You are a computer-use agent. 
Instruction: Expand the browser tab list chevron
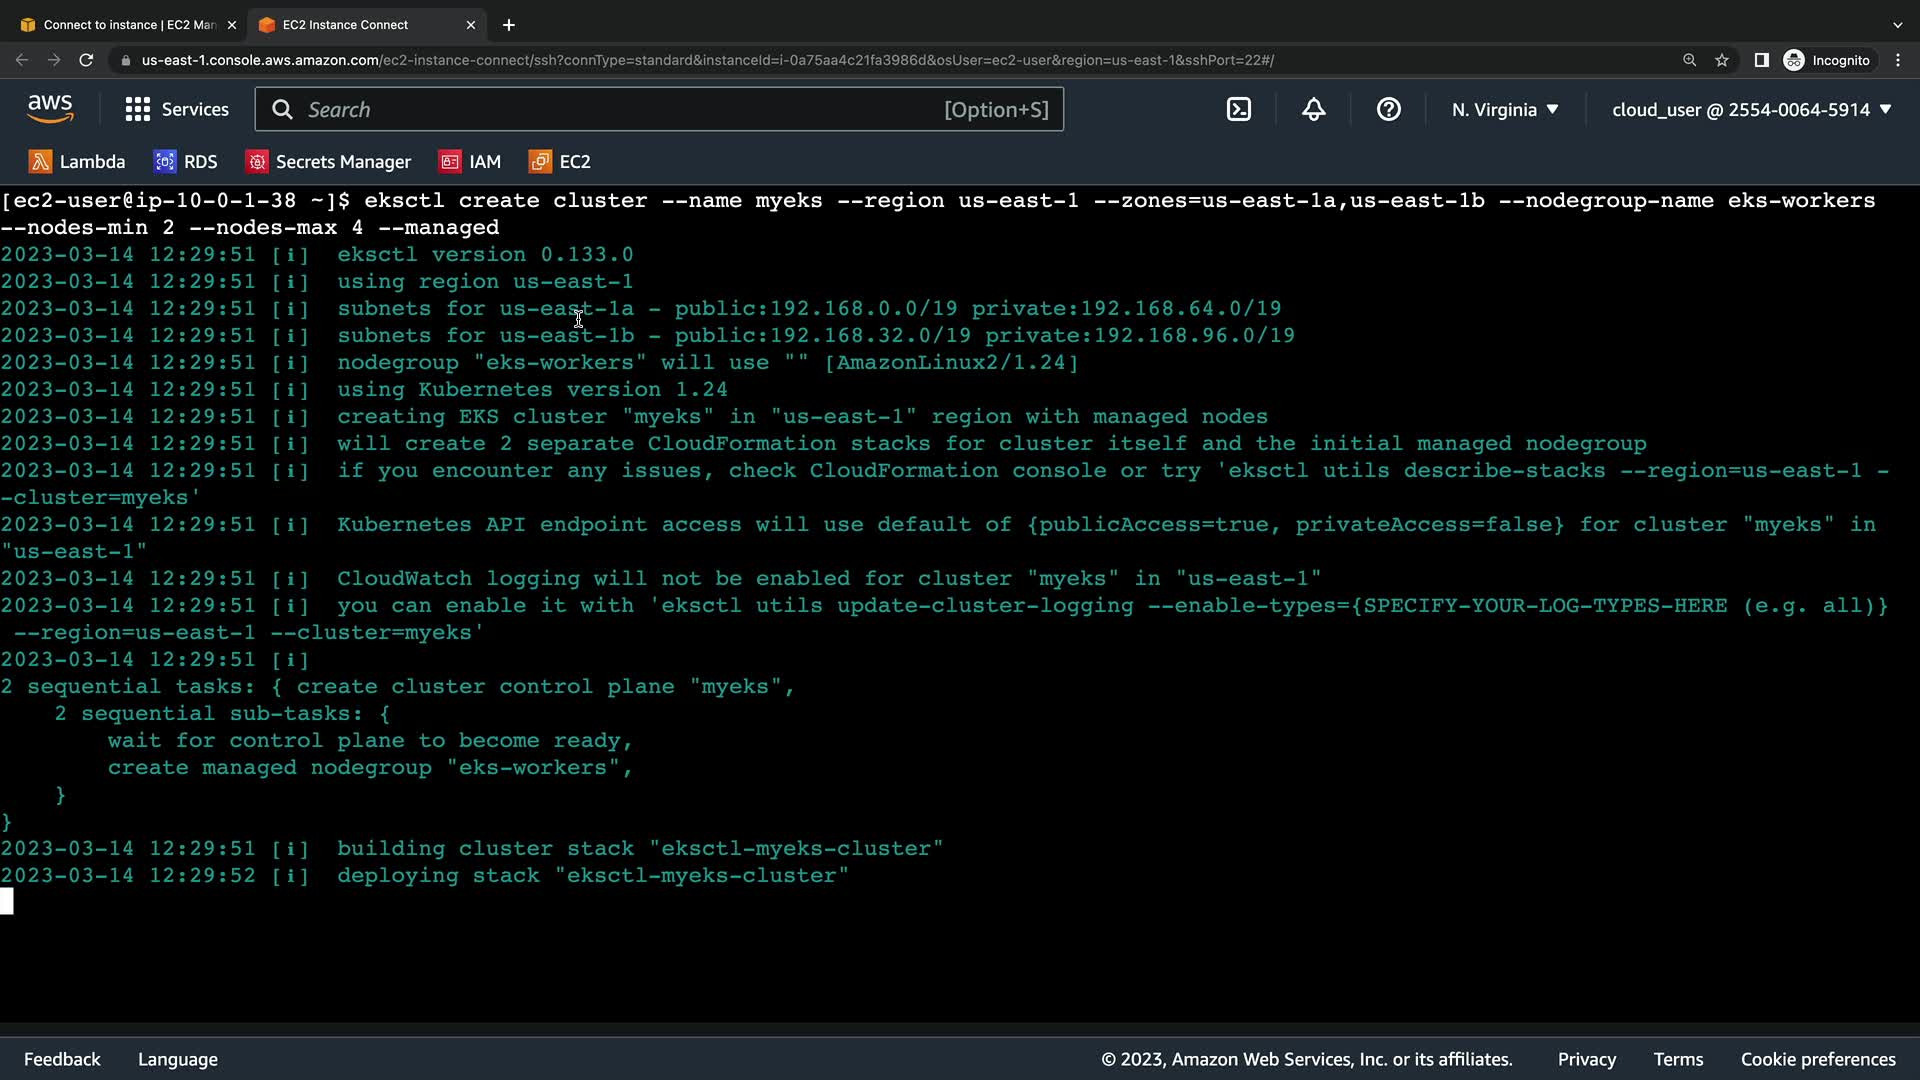click(x=1897, y=25)
